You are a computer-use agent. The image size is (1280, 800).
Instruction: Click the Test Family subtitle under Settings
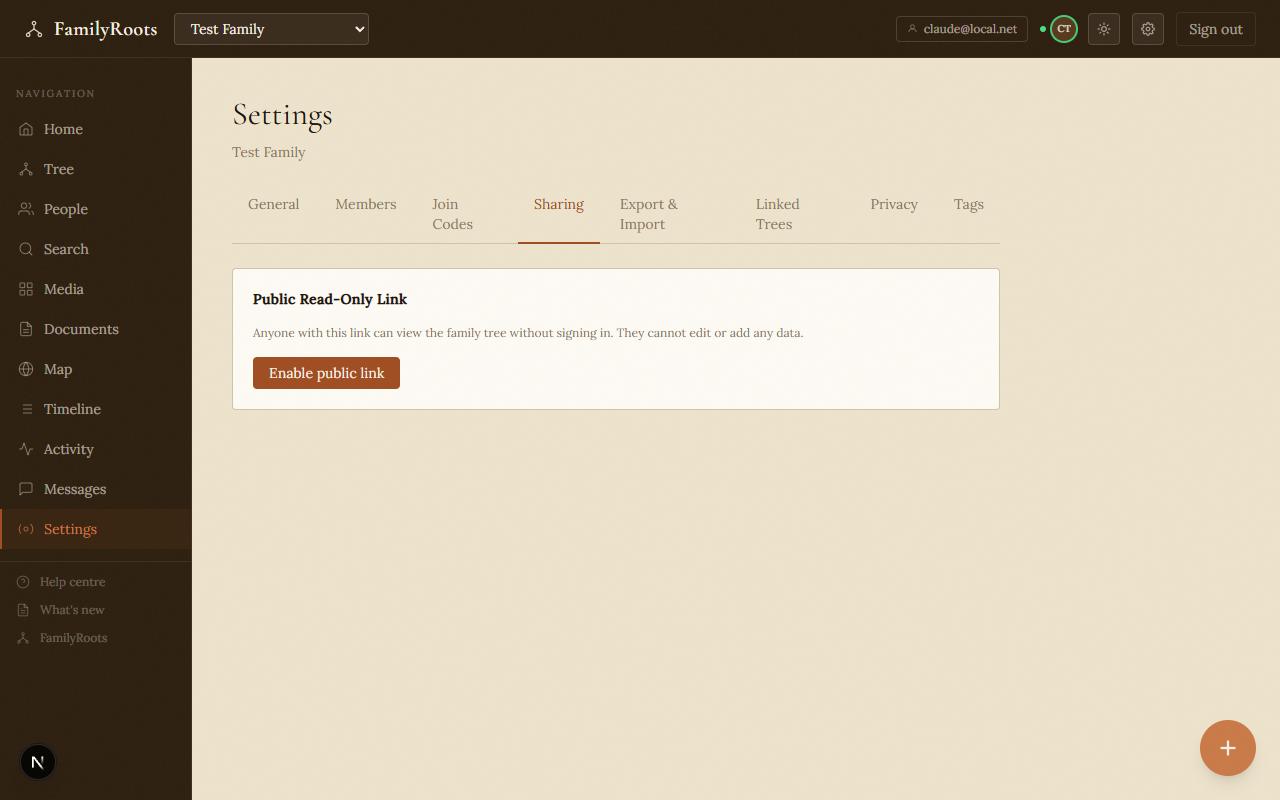(269, 152)
